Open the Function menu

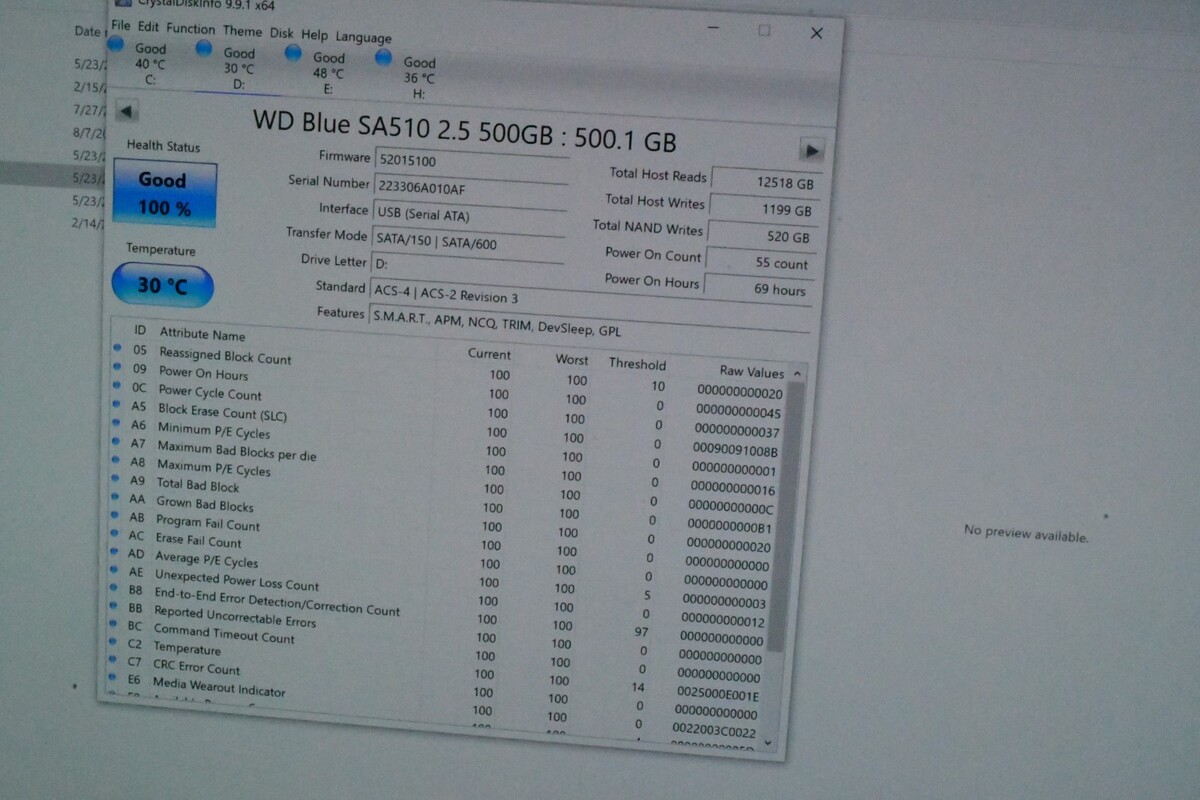coord(190,28)
